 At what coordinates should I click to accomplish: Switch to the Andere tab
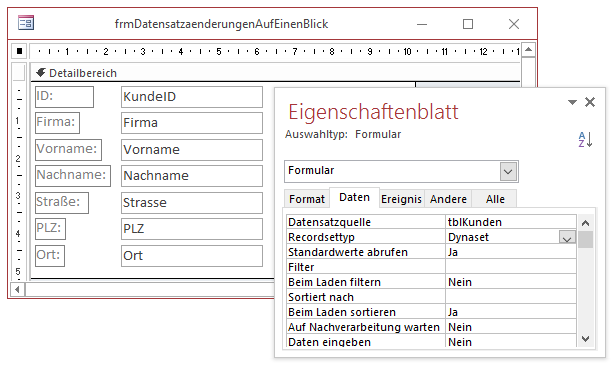click(x=448, y=199)
